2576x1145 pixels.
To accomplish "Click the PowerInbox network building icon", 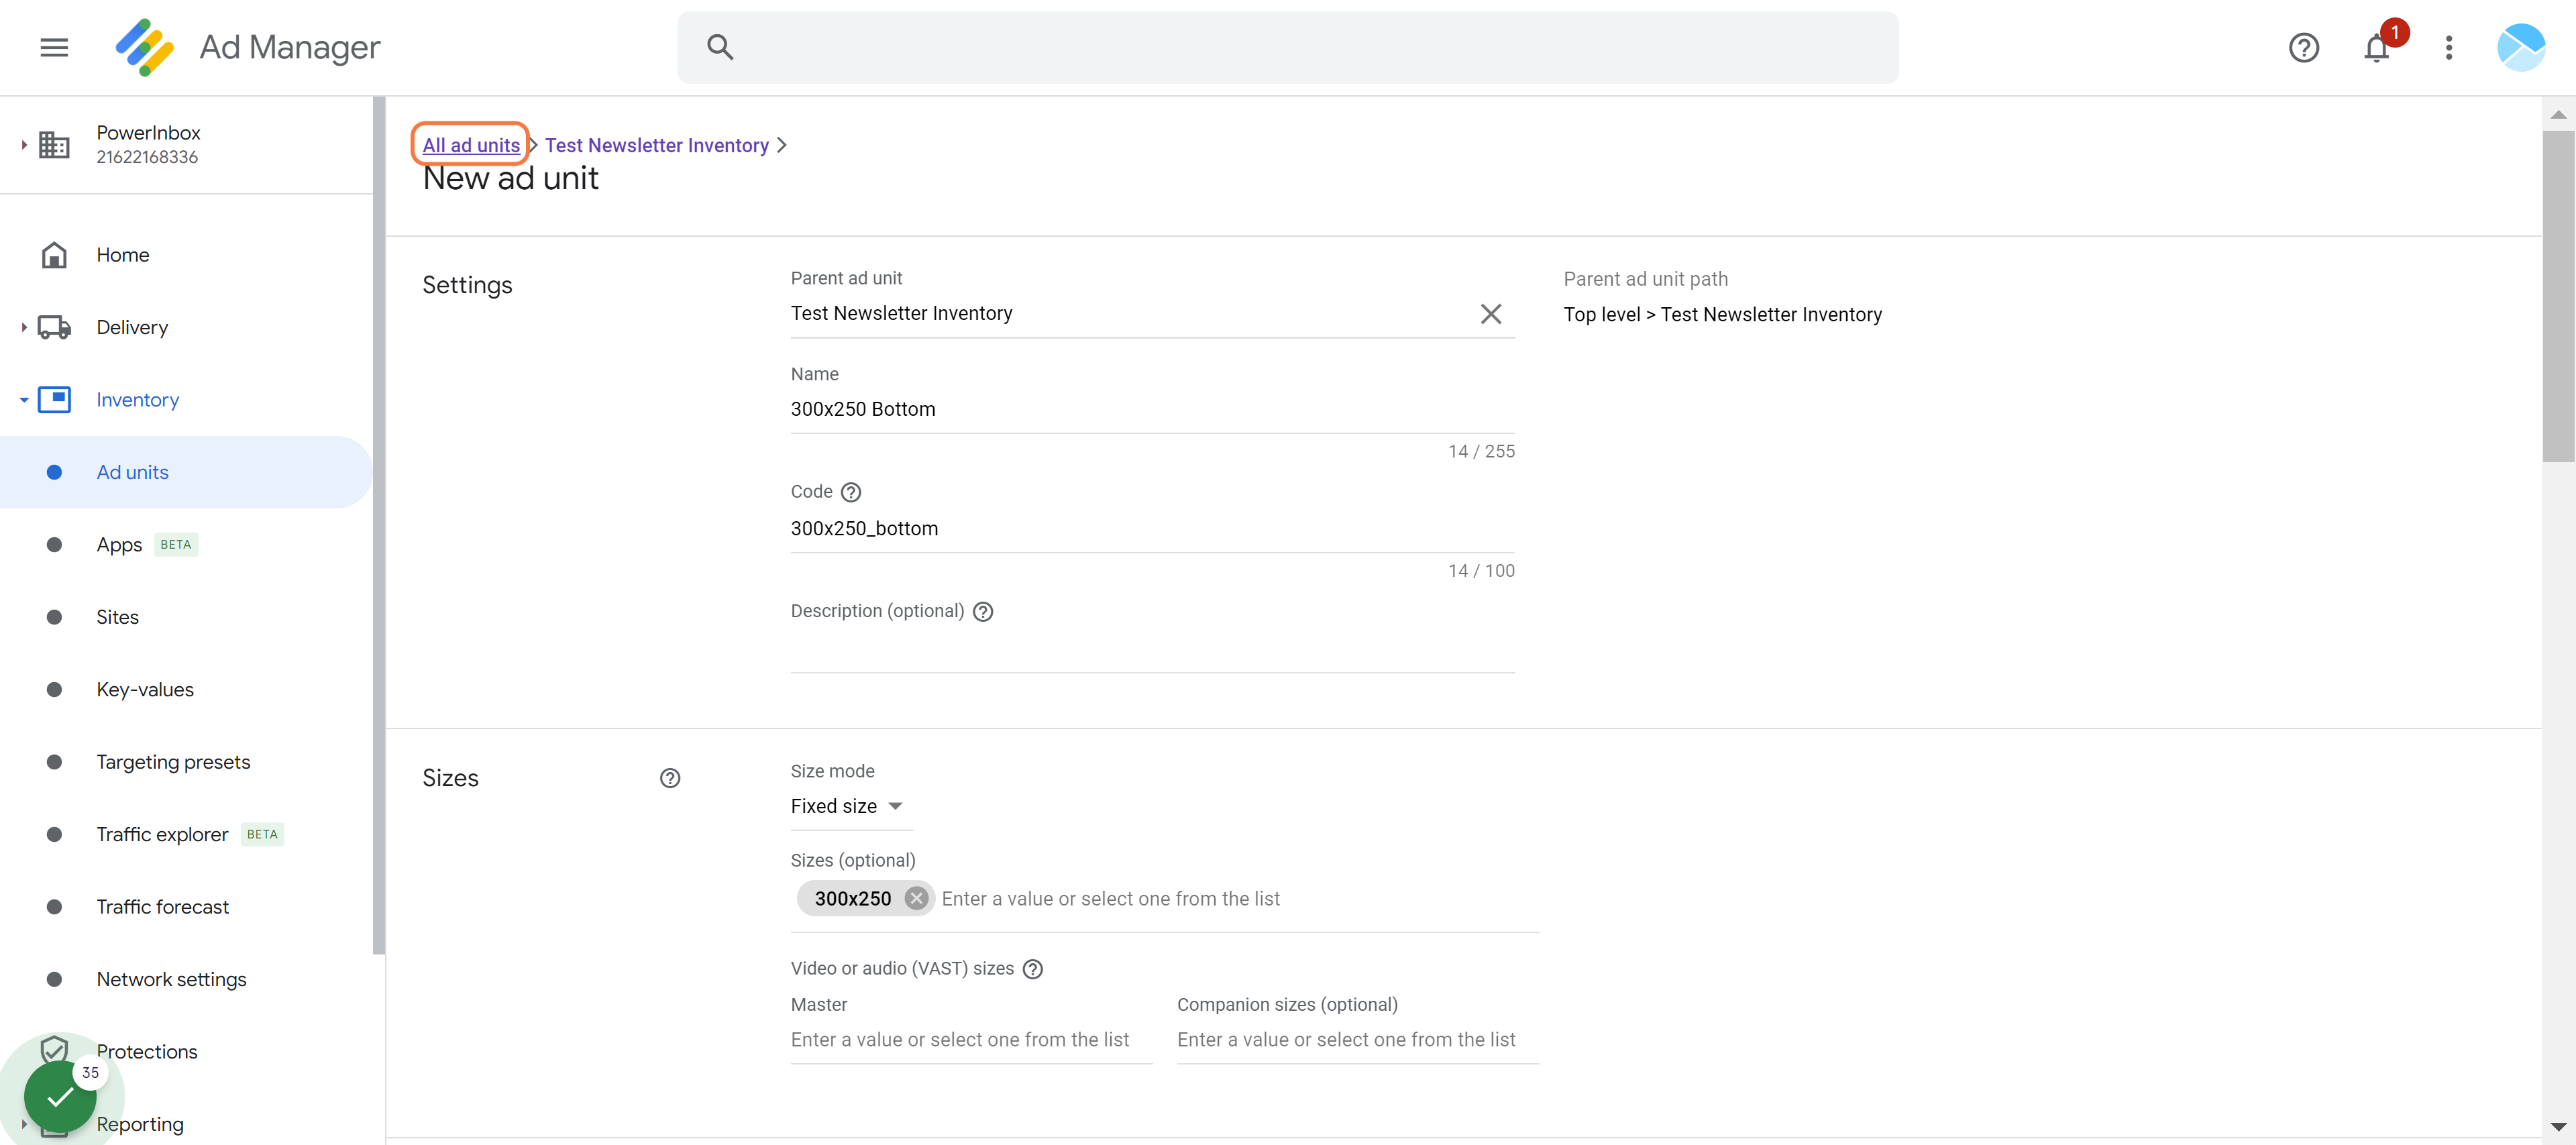I will pyautogui.click(x=54, y=145).
